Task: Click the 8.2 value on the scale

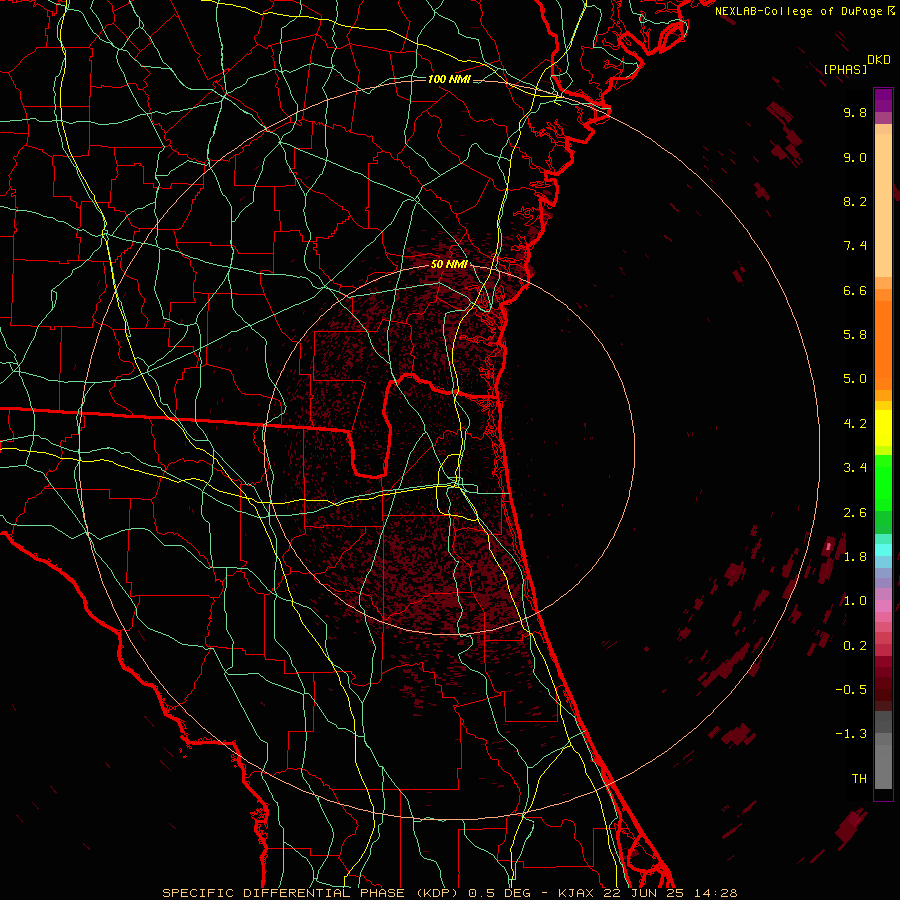Action: click(855, 201)
